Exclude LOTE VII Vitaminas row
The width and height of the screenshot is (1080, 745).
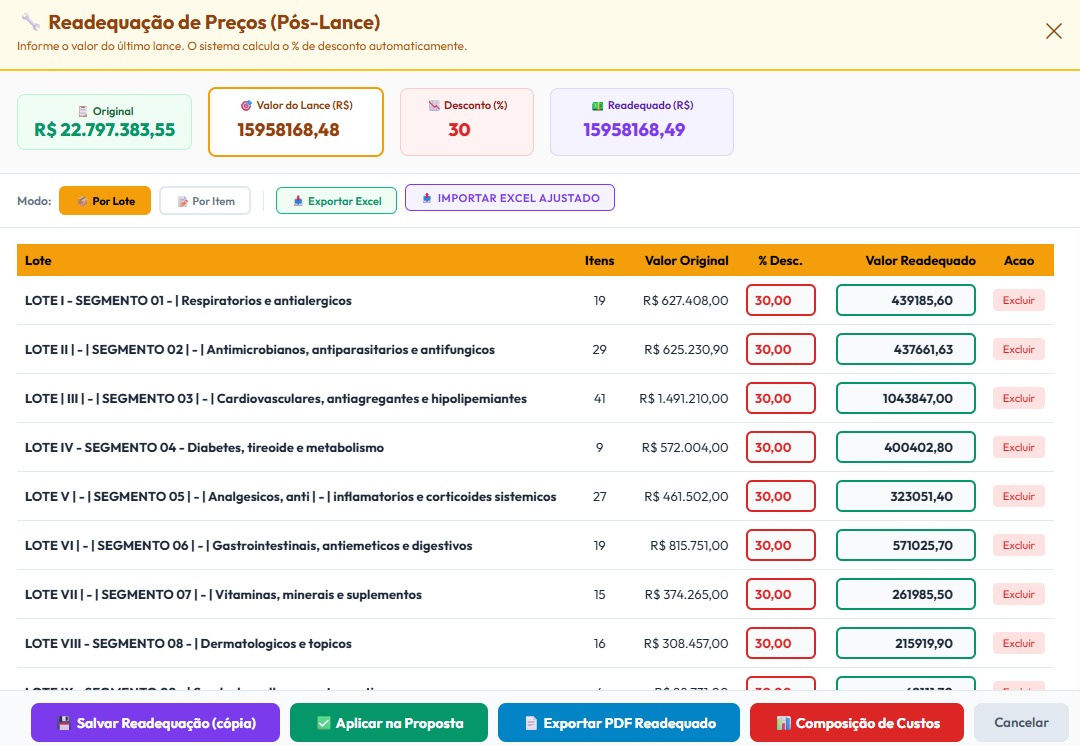coord(1019,594)
